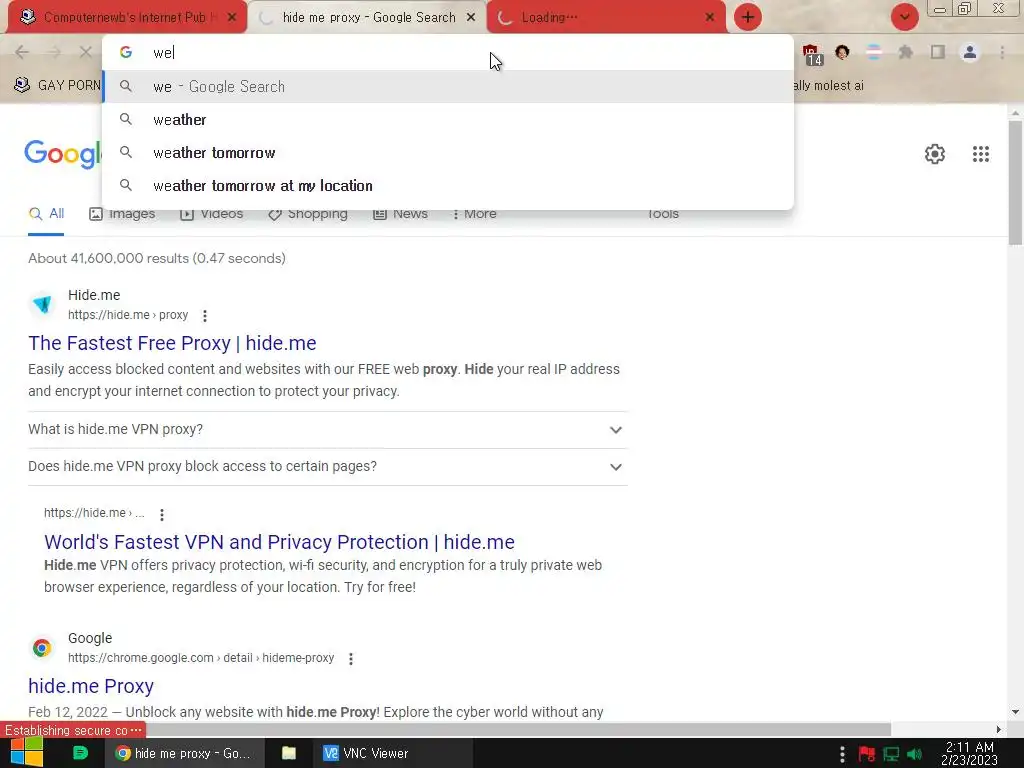This screenshot has width=1024, height=768.
Task: Switch to Shopping results
Action: click(x=308, y=214)
